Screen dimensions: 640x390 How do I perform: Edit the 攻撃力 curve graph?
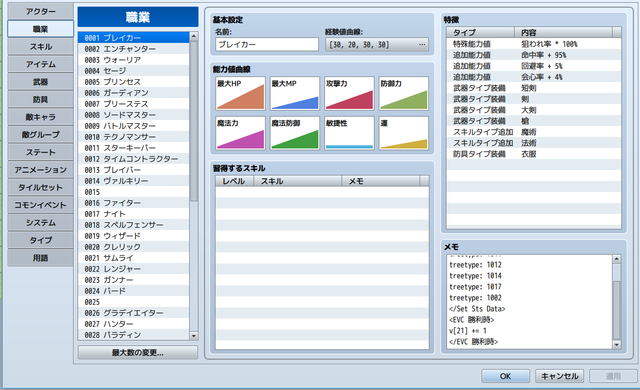(349, 93)
